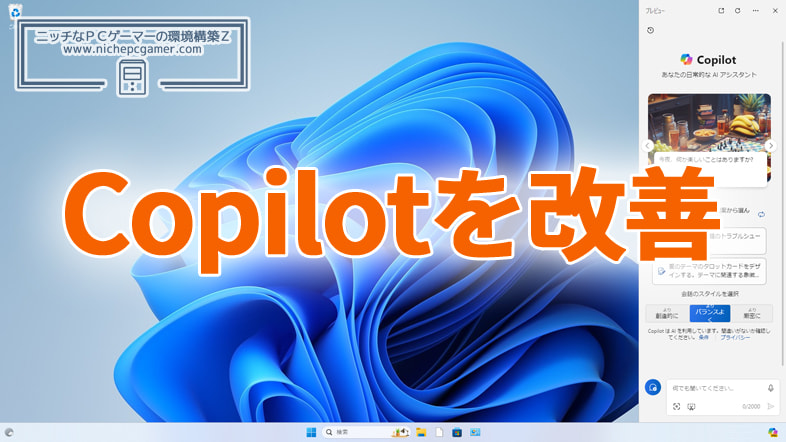
Task: Open widgets icon at taskbar left
Action: (x=9, y=432)
